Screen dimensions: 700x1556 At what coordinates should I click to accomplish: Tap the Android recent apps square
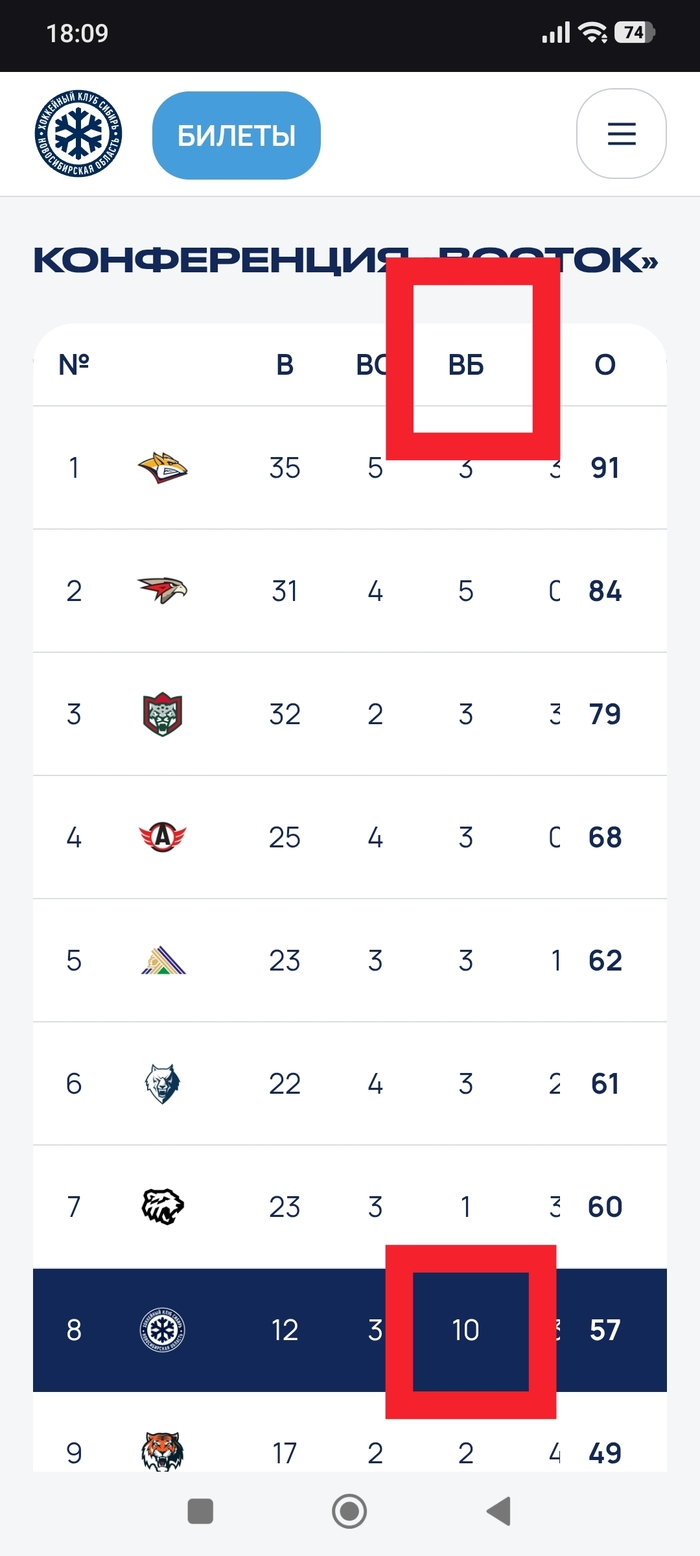click(x=201, y=1510)
